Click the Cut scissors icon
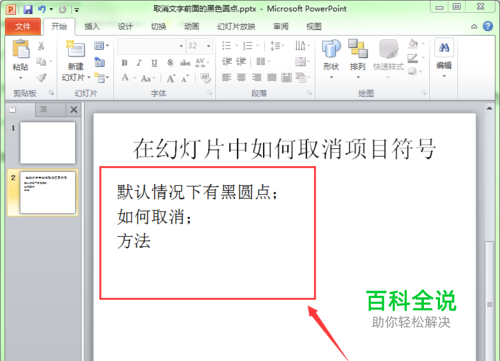The width and height of the screenshot is (500, 361). pyautogui.click(x=41, y=46)
